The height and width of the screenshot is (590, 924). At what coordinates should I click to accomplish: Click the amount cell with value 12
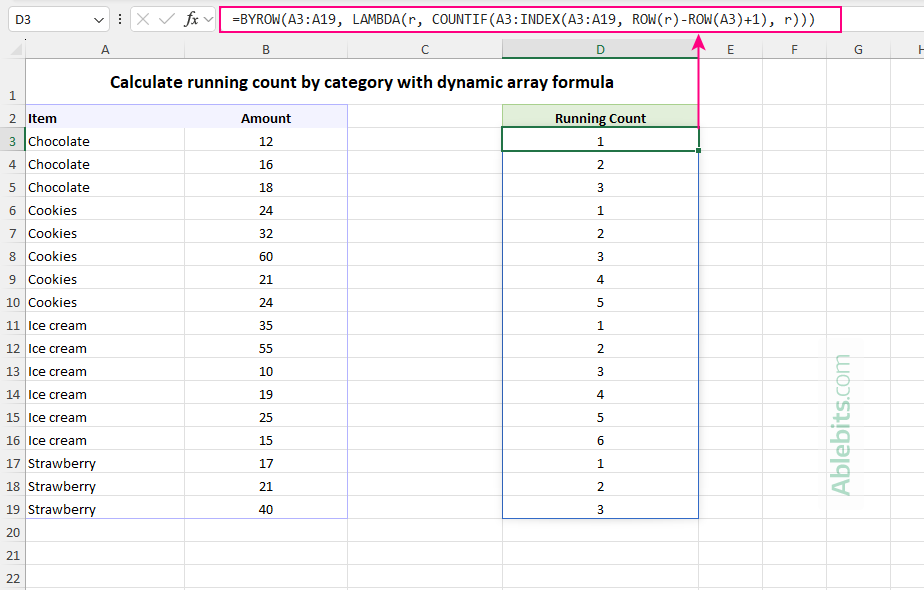pyautogui.click(x=266, y=141)
